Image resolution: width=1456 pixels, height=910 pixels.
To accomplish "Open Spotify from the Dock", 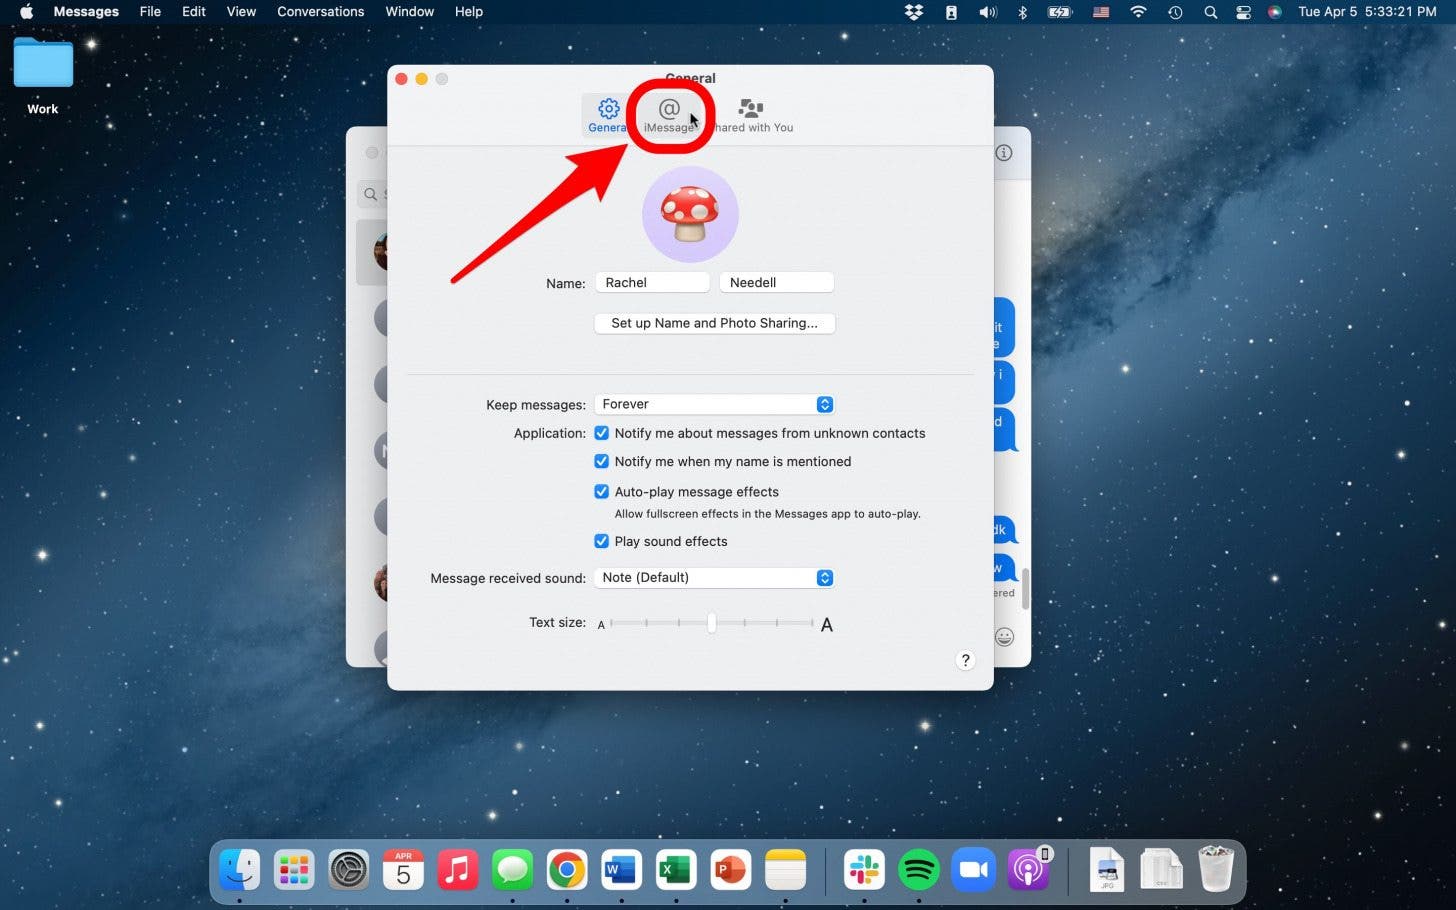I will [918, 869].
